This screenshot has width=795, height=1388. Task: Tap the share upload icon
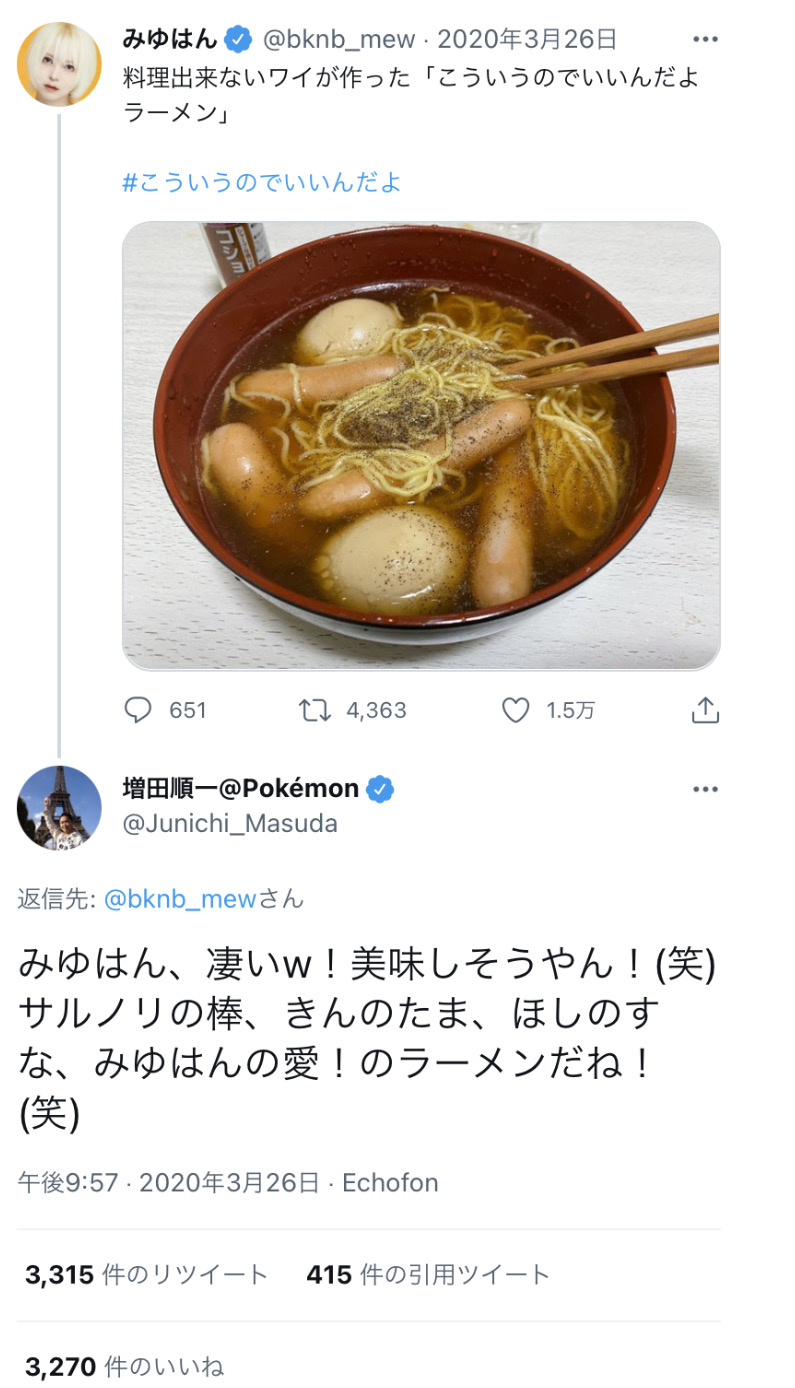(x=705, y=710)
